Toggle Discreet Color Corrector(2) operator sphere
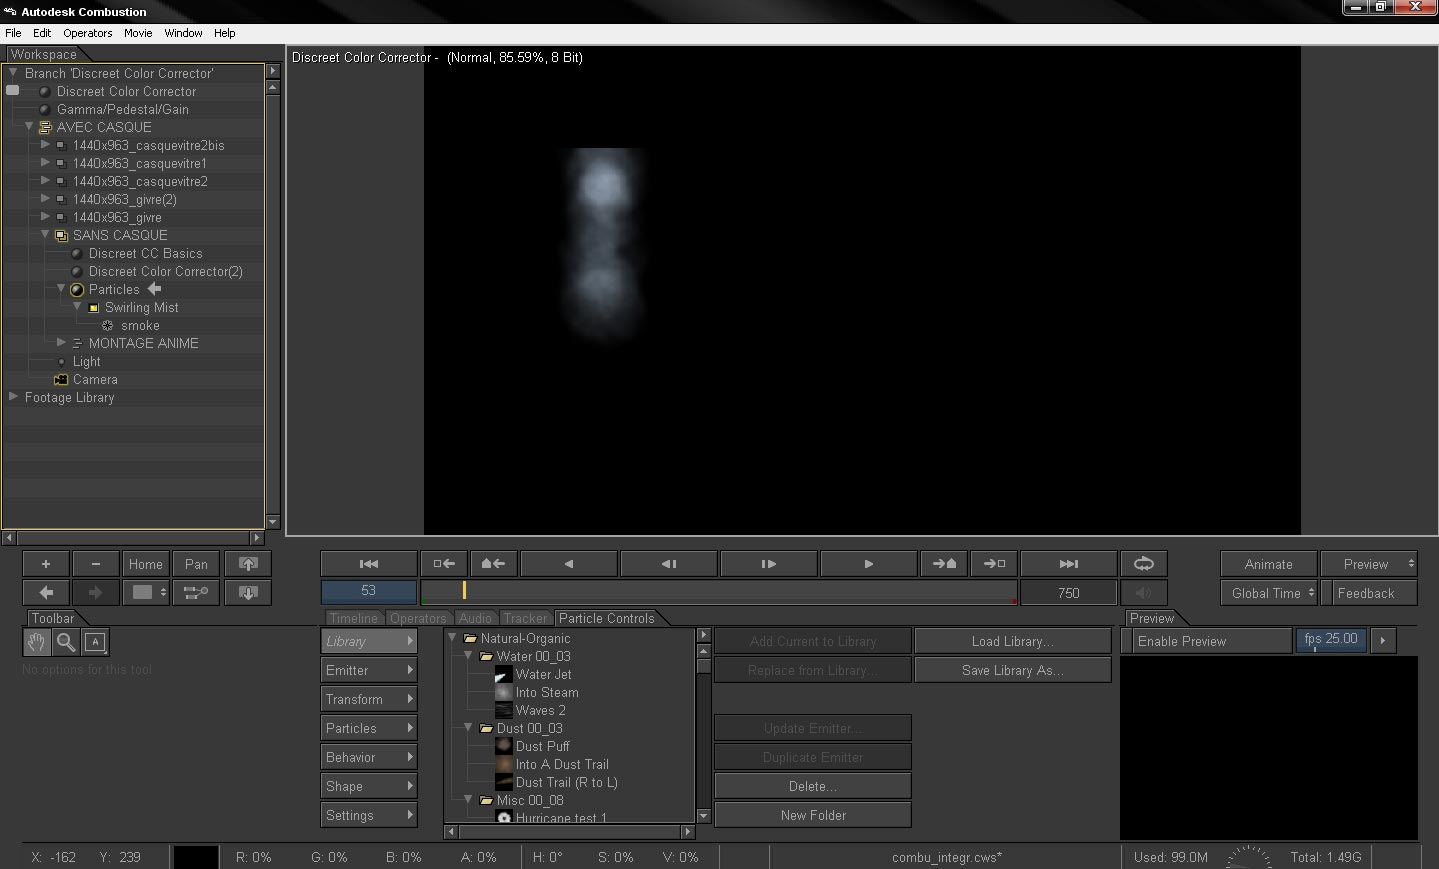The width and height of the screenshot is (1439, 869). click(76, 272)
